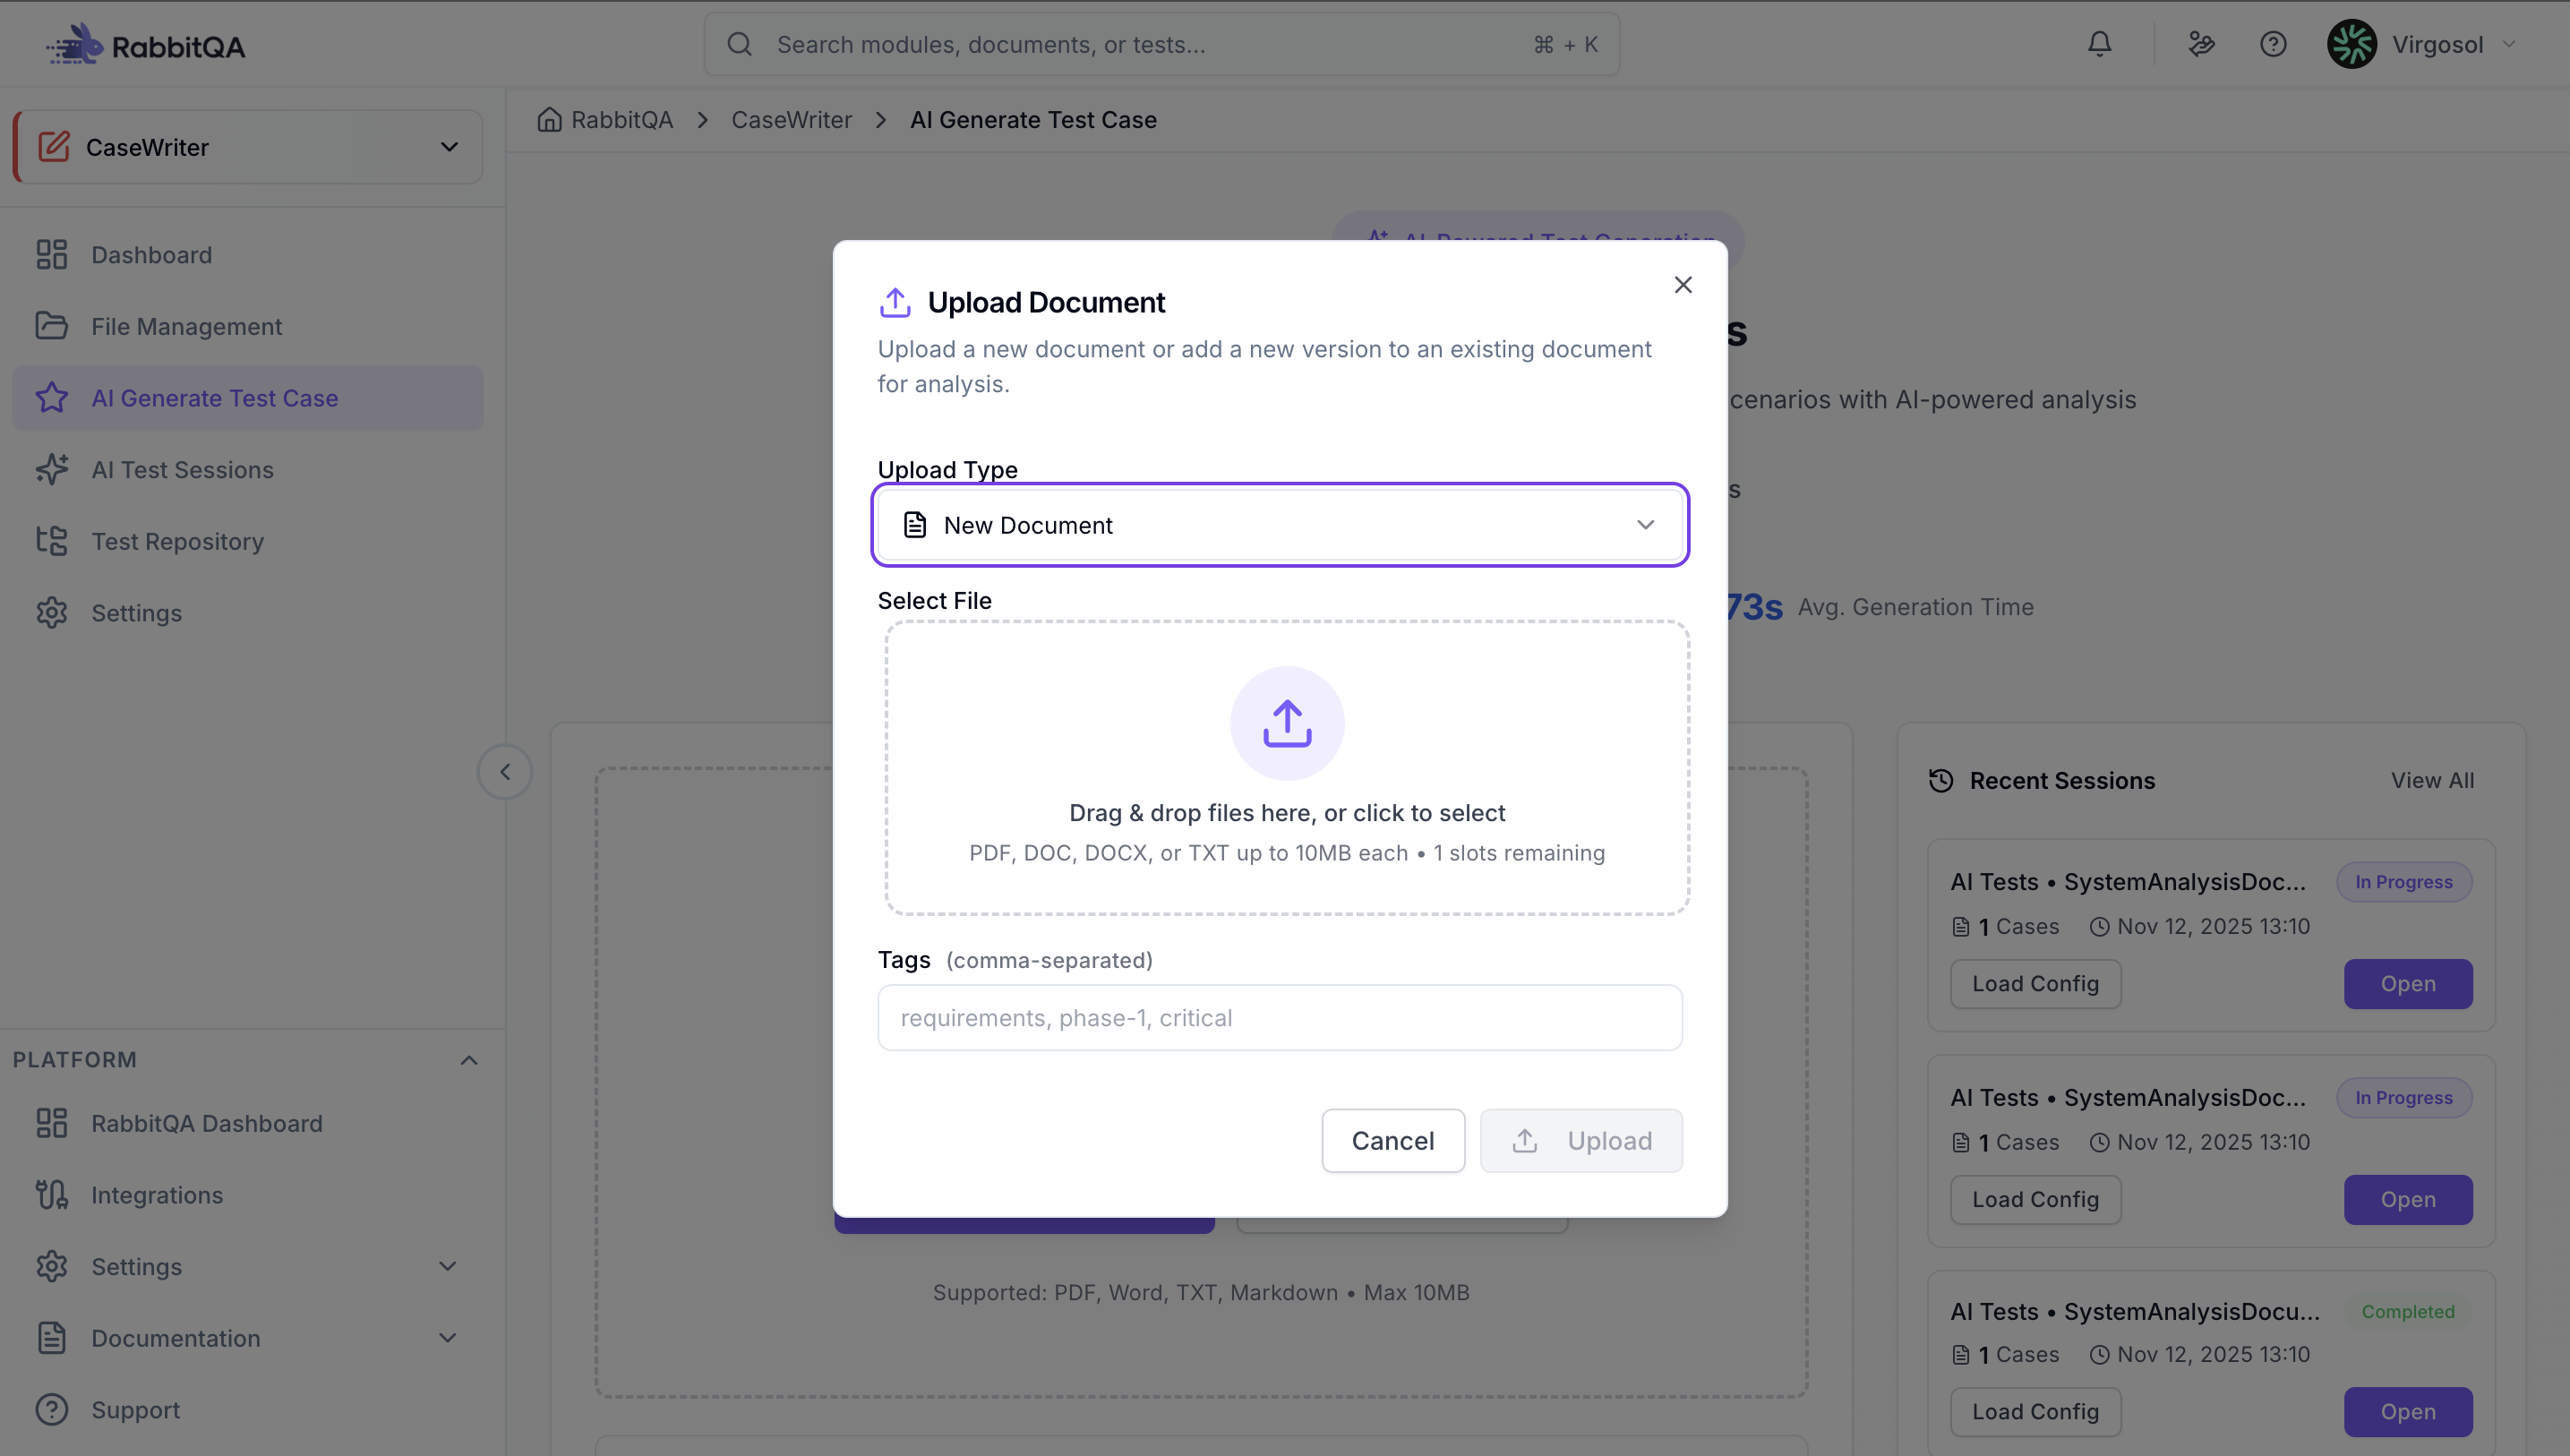The image size is (2570, 1456).
Task: Click the Integrations icon in Platform section
Action: (52, 1195)
